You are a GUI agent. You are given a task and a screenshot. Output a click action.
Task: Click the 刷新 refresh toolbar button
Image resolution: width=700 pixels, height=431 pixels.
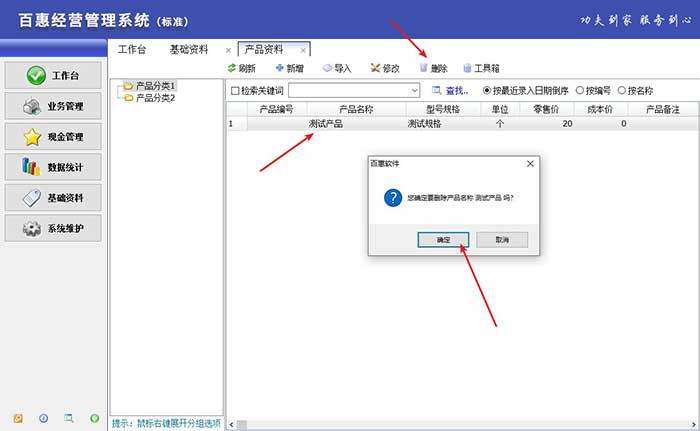coord(242,68)
